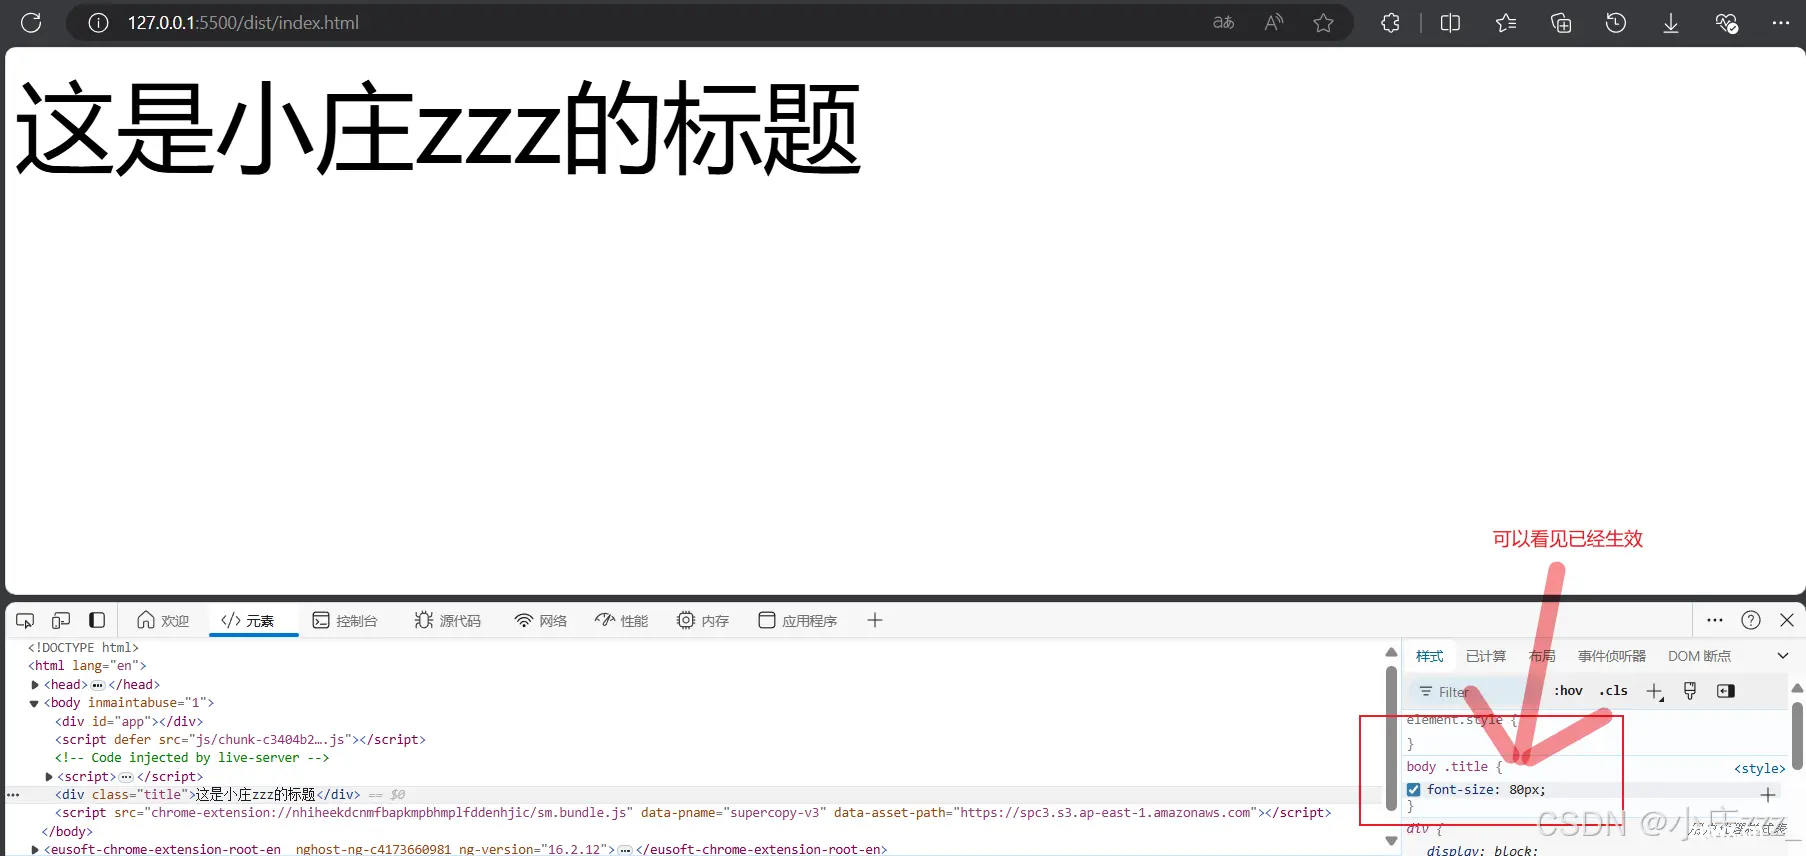
Task: Open the translate page icon
Action: click(1224, 22)
